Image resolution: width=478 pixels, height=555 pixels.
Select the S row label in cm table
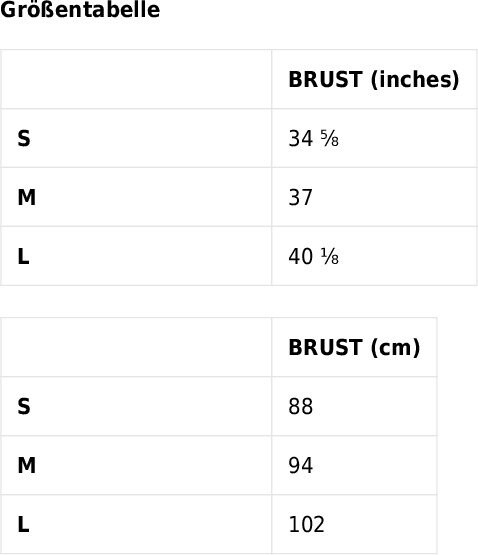click(24, 406)
